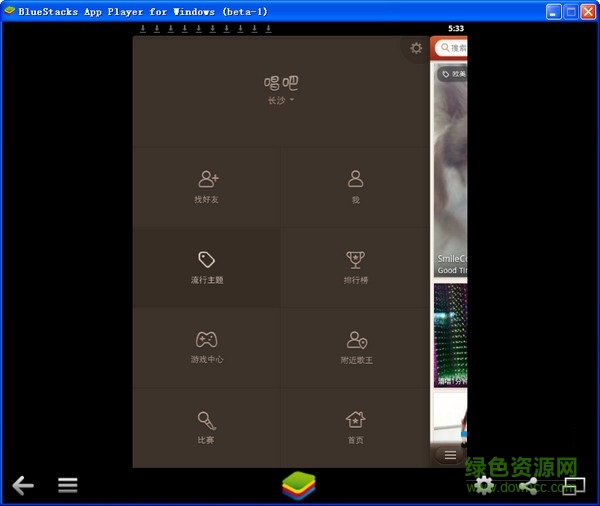Open the LED lights stage thumbnail
The width and height of the screenshot is (600, 506).
[x=450, y=335]
